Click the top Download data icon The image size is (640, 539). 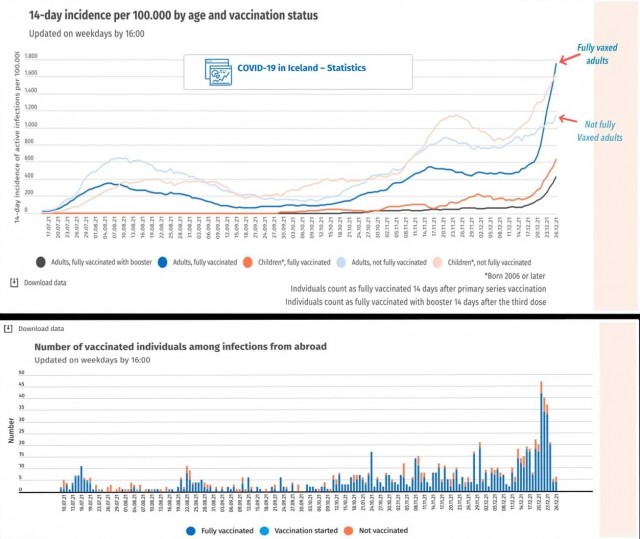click(14, 283)
